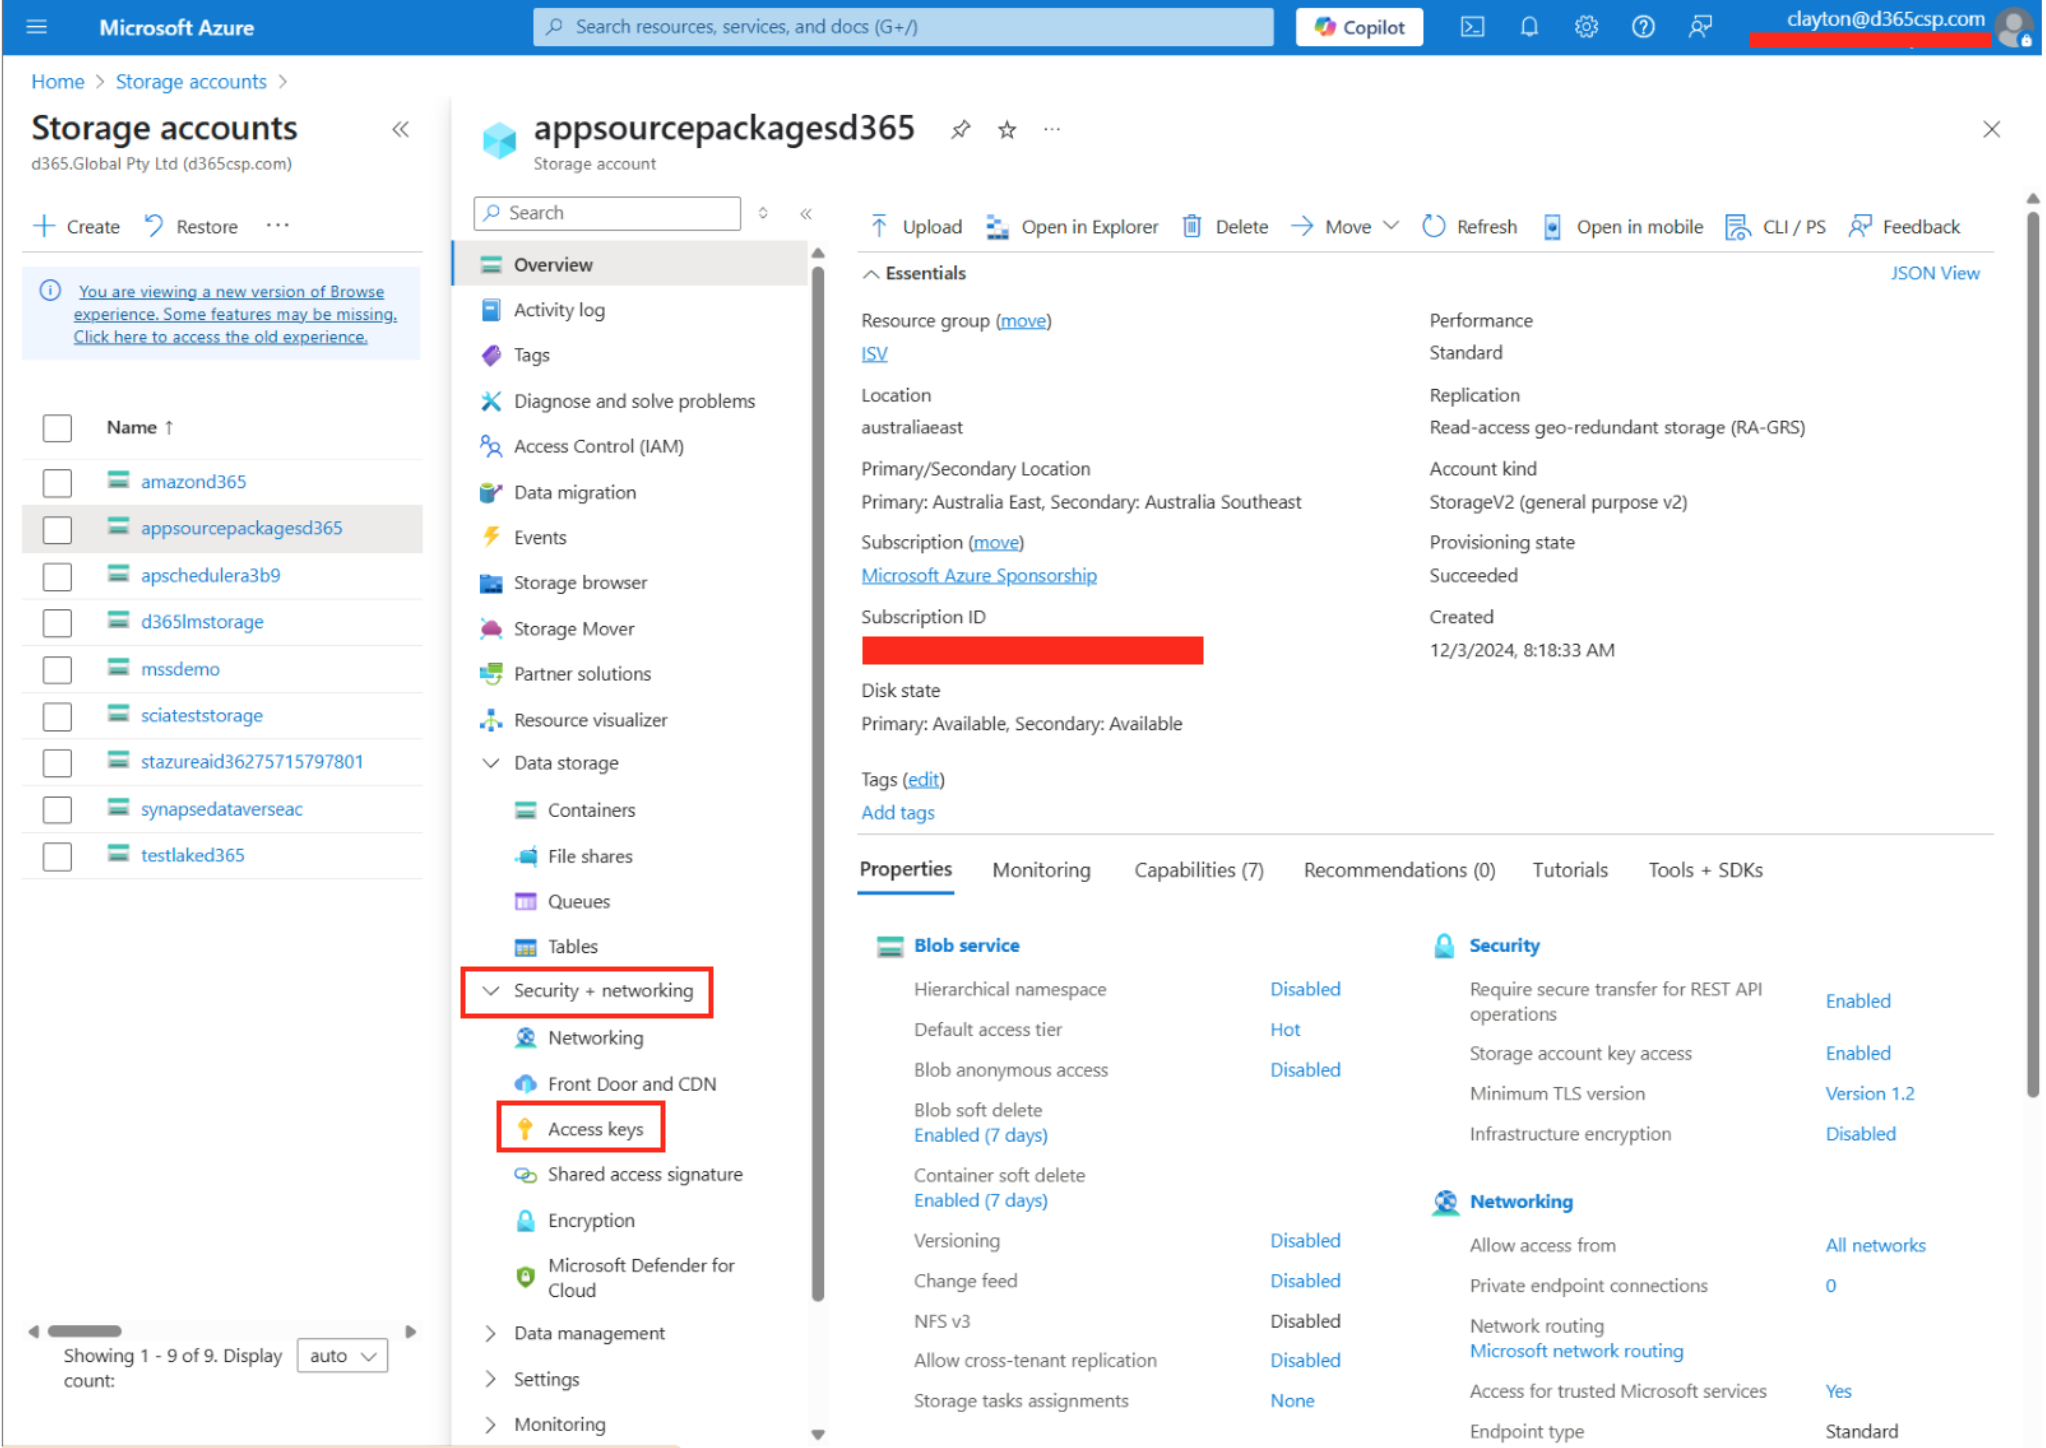Mark storage account as favorite star
Viewport: 2046px width, 1448px height.
click(1007, 129)
